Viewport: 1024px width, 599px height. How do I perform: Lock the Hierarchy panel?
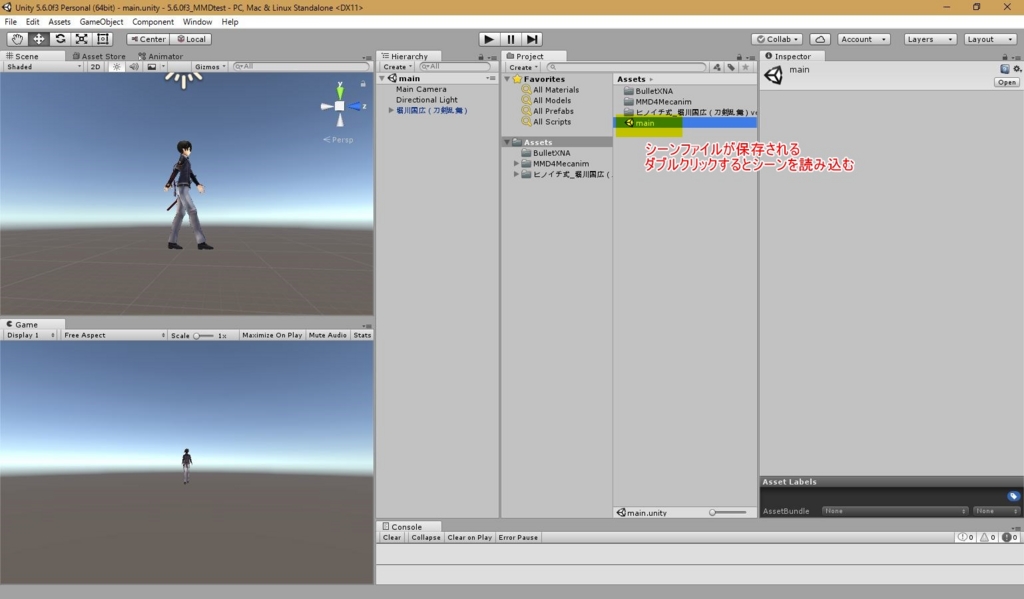click(481, 57)
